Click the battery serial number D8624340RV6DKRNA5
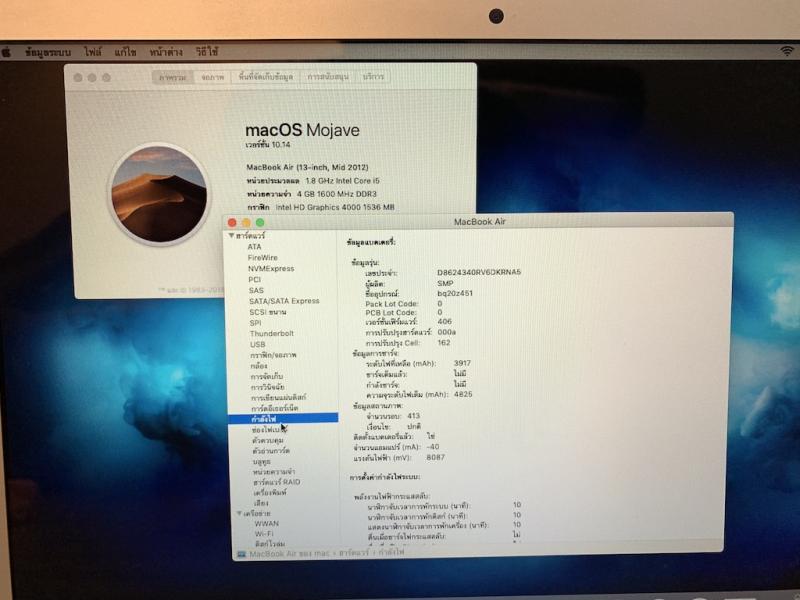 click(479, 272)
